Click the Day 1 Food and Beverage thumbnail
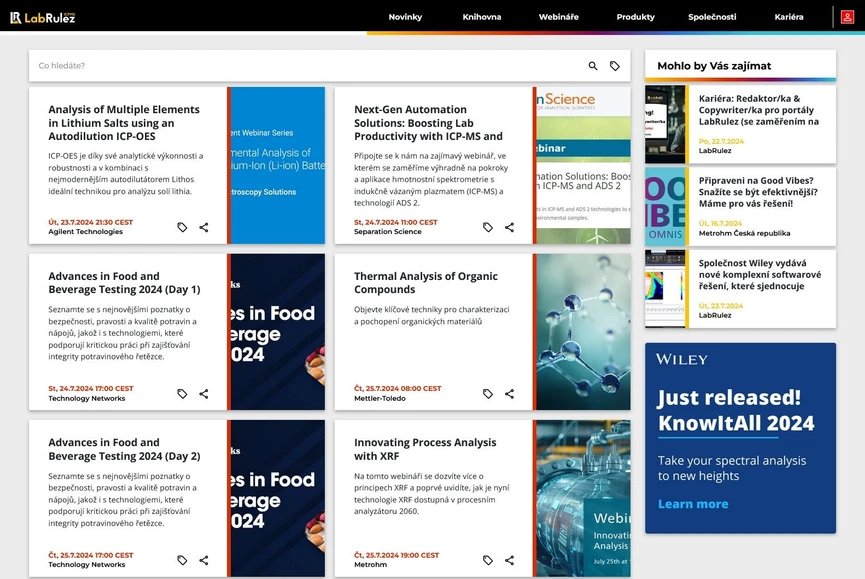Image resolution: width=865 pixels, height=579 pixels. click(x=277, y=332)
